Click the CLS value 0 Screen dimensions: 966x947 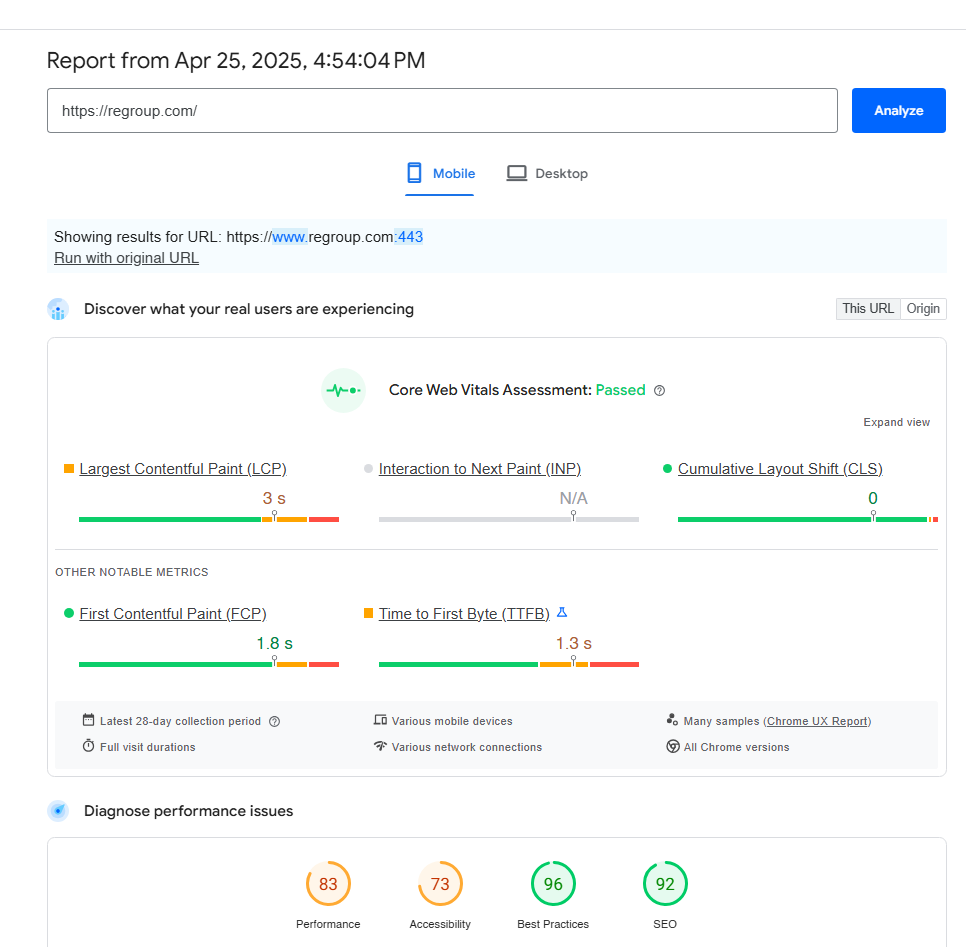coord(873,498)
